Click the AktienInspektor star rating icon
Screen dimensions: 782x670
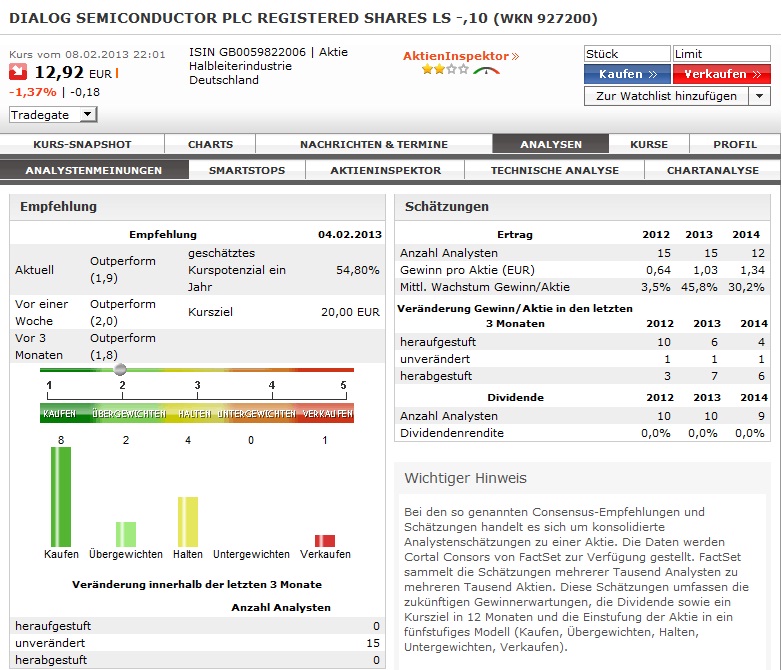click(444, 70)
